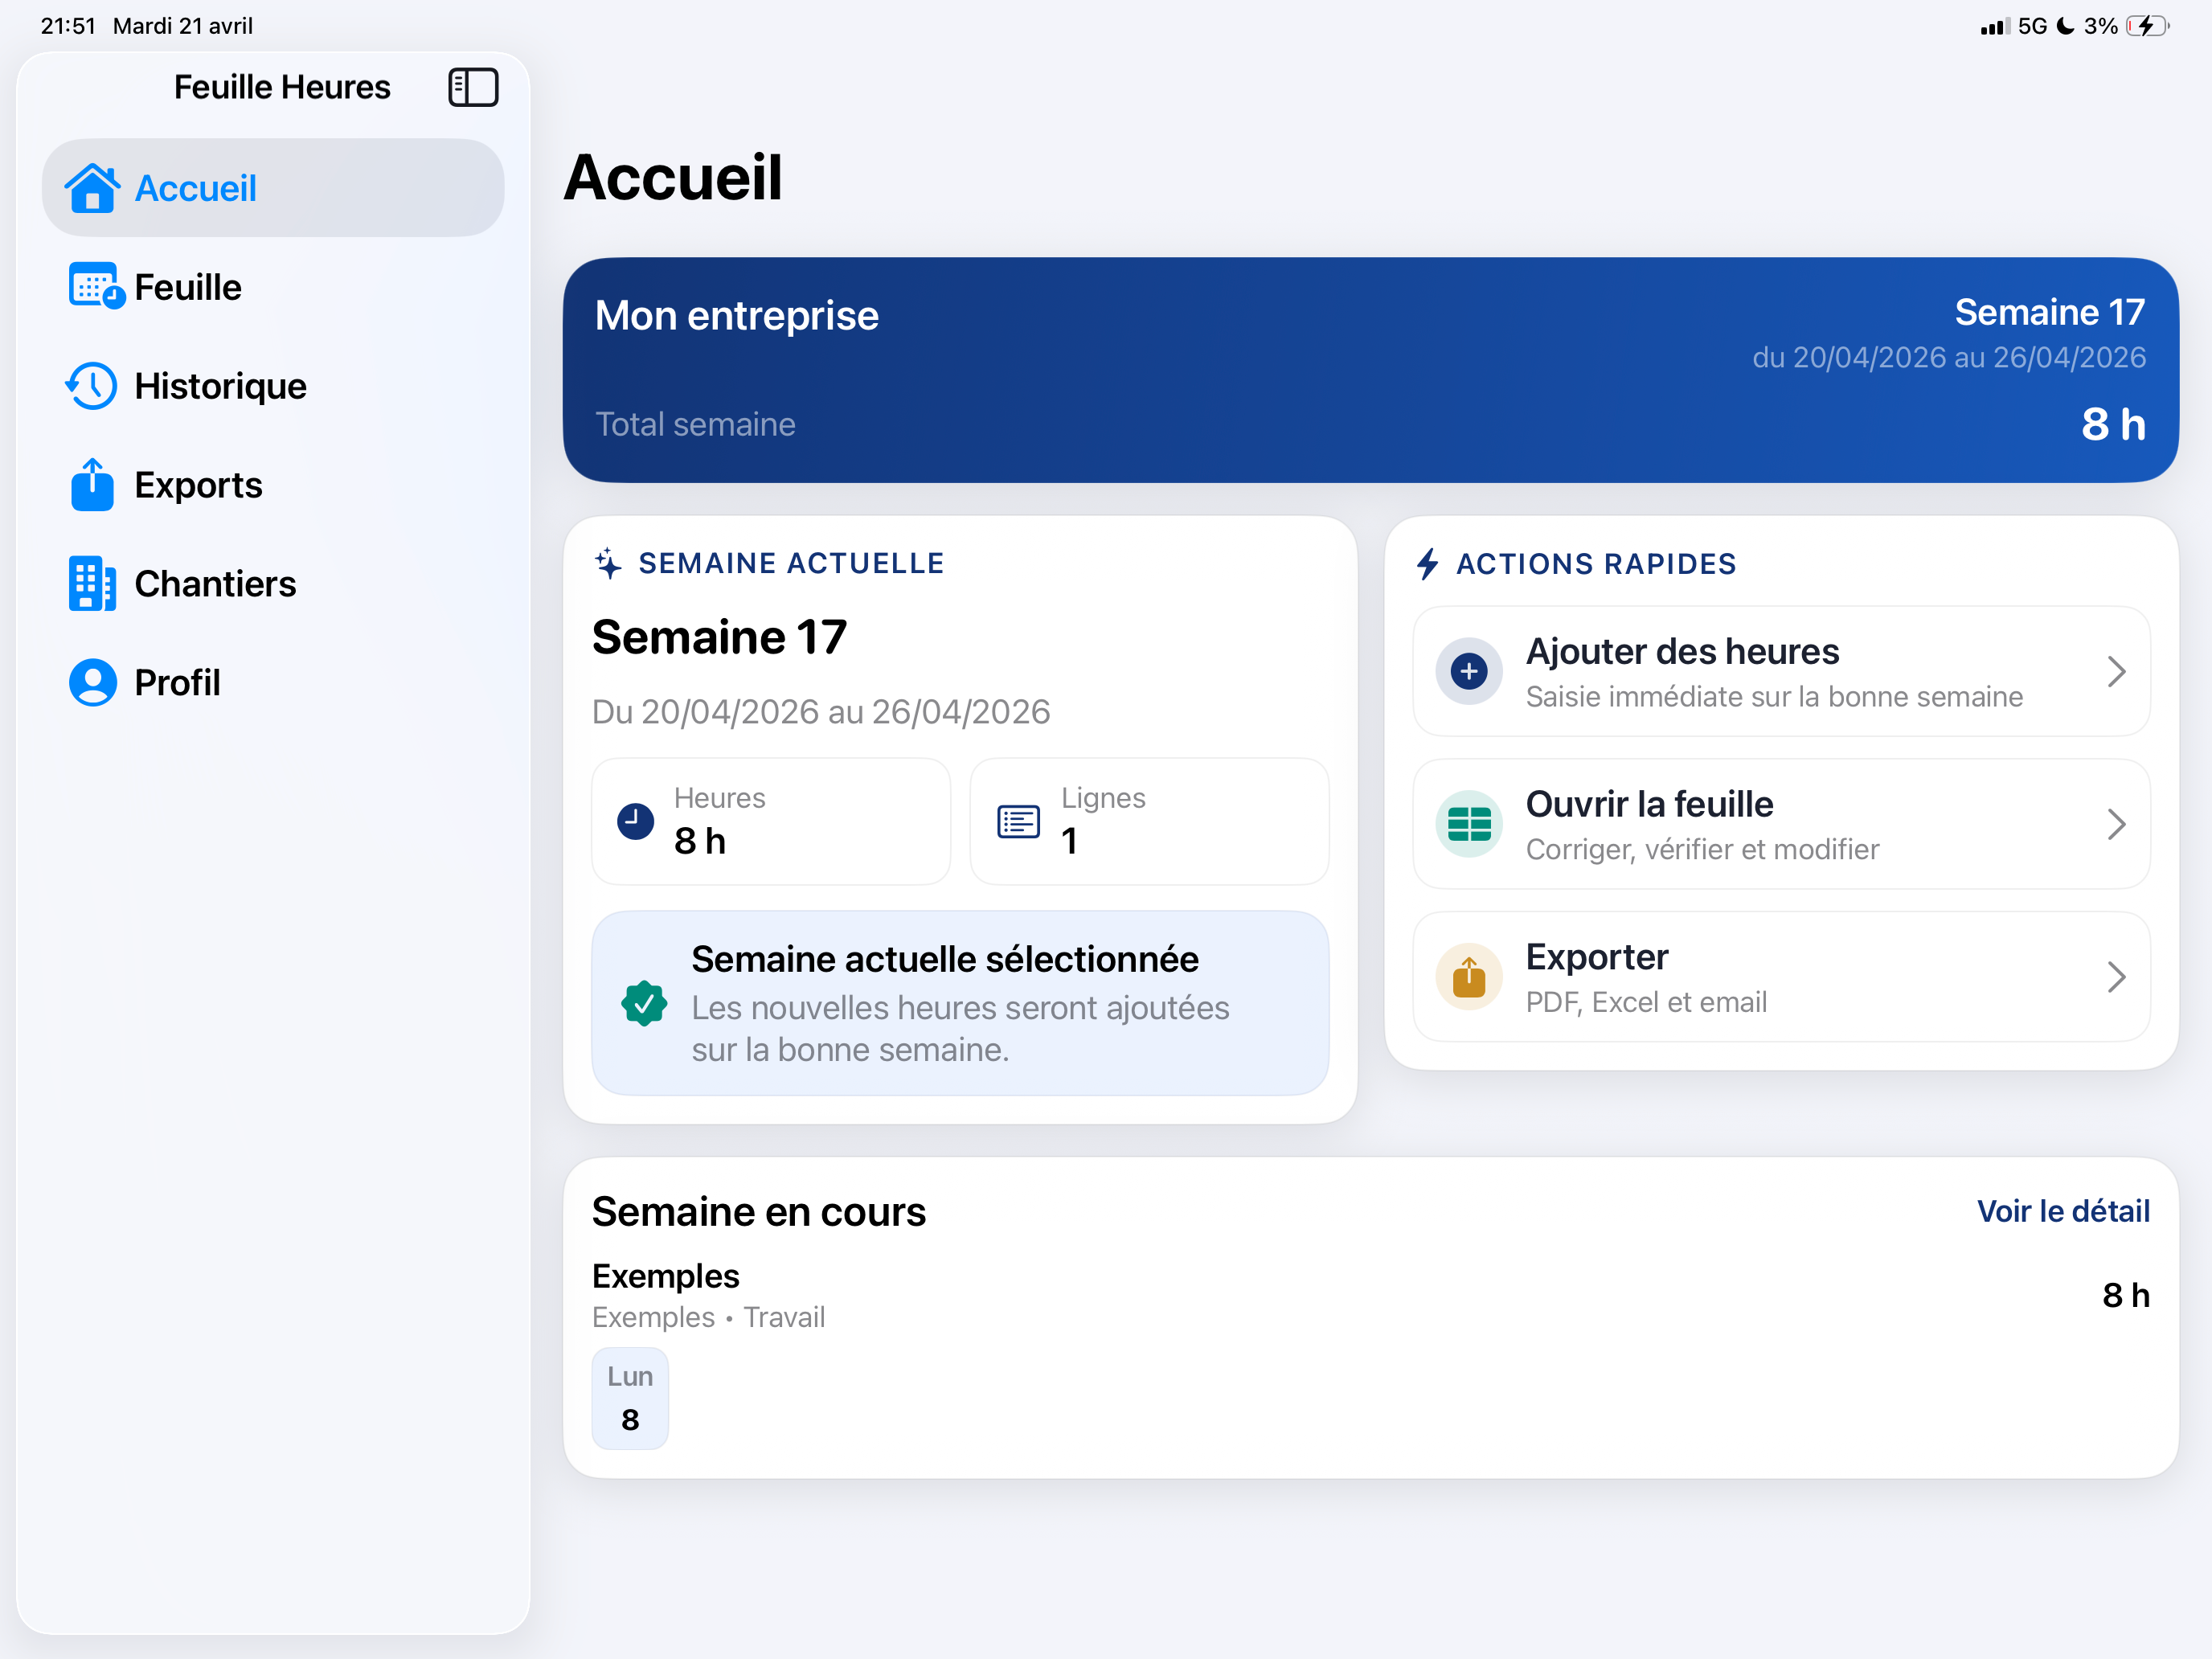Click the Heures clock icon

point(635,822)
